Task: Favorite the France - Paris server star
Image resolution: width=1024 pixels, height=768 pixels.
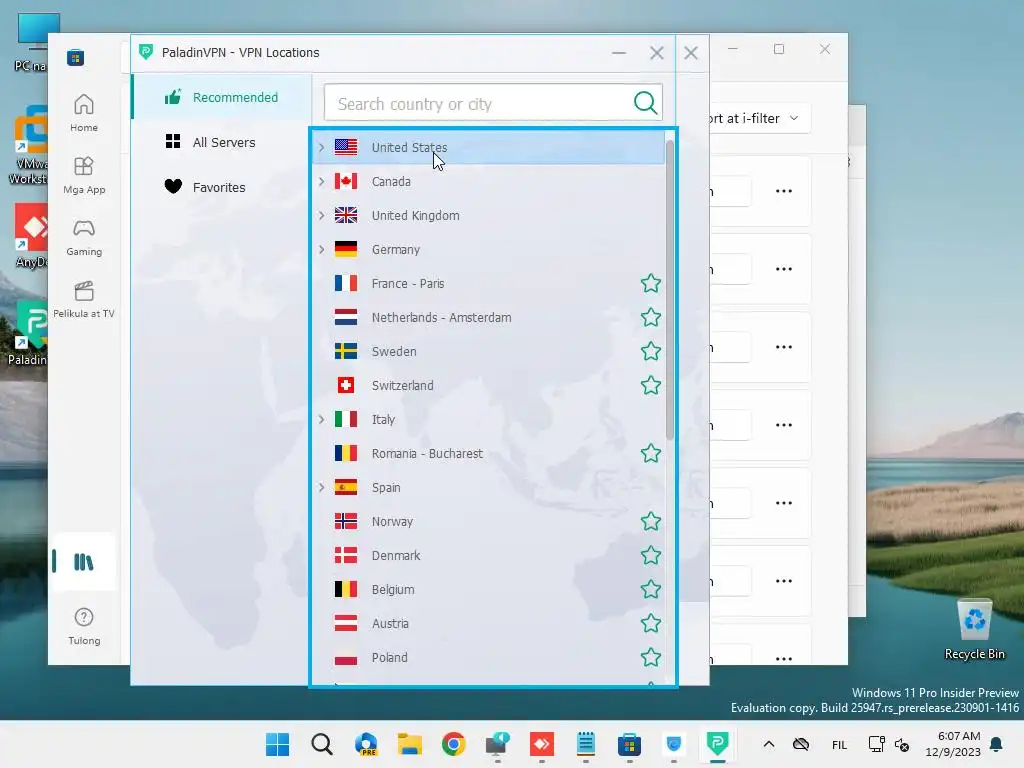Action: tap(650, 283)
